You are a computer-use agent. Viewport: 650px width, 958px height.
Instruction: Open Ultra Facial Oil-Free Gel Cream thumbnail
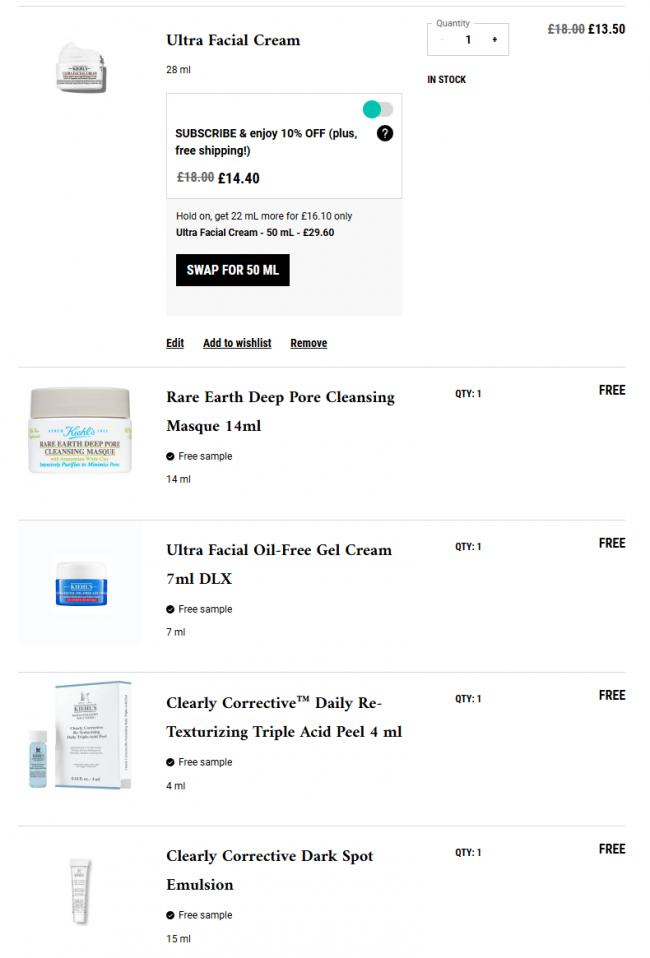pos(81,583)
